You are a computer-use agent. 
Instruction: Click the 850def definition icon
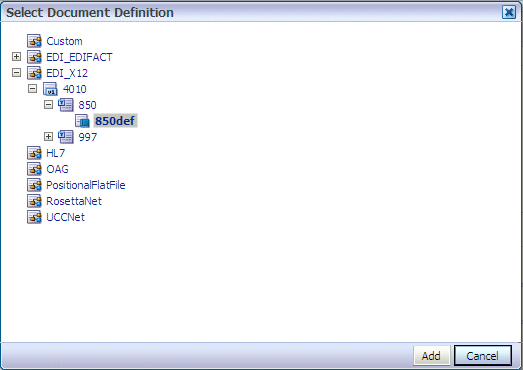tap(82, 121)
